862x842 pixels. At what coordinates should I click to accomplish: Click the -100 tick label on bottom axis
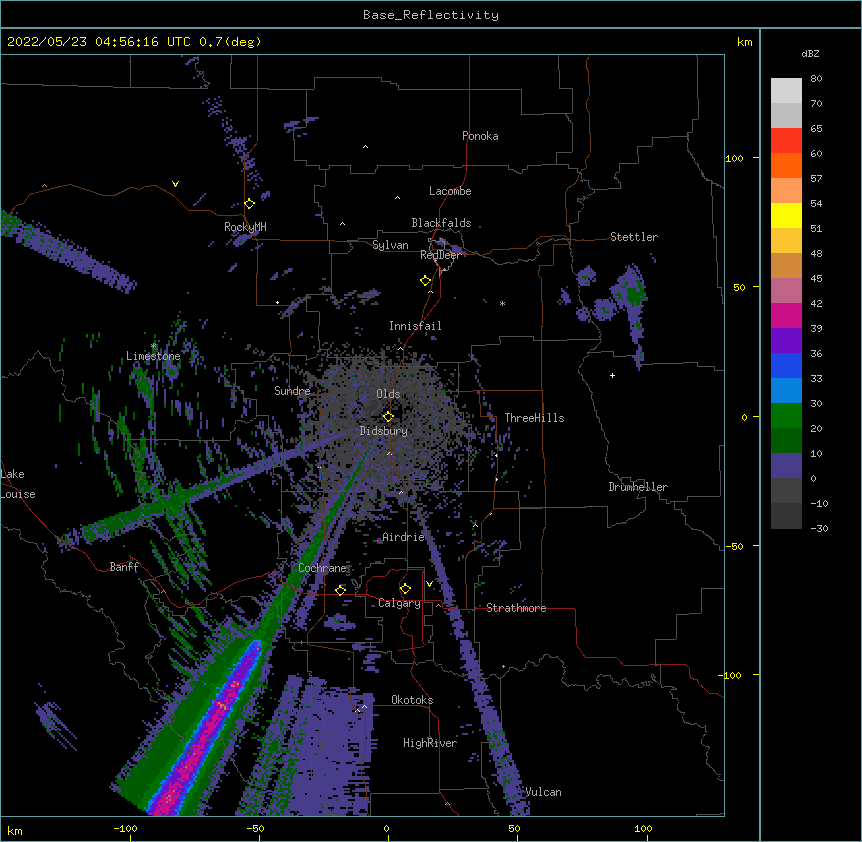(x=125, y=828)
